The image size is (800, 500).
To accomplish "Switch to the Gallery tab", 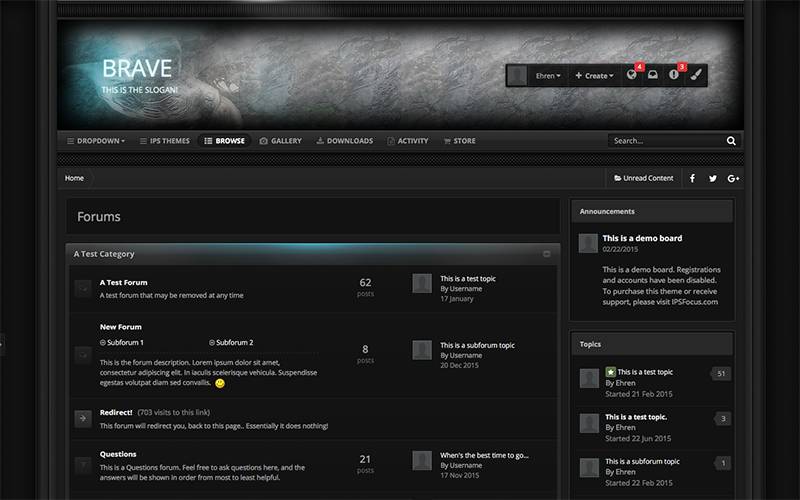I will [280, 141].
